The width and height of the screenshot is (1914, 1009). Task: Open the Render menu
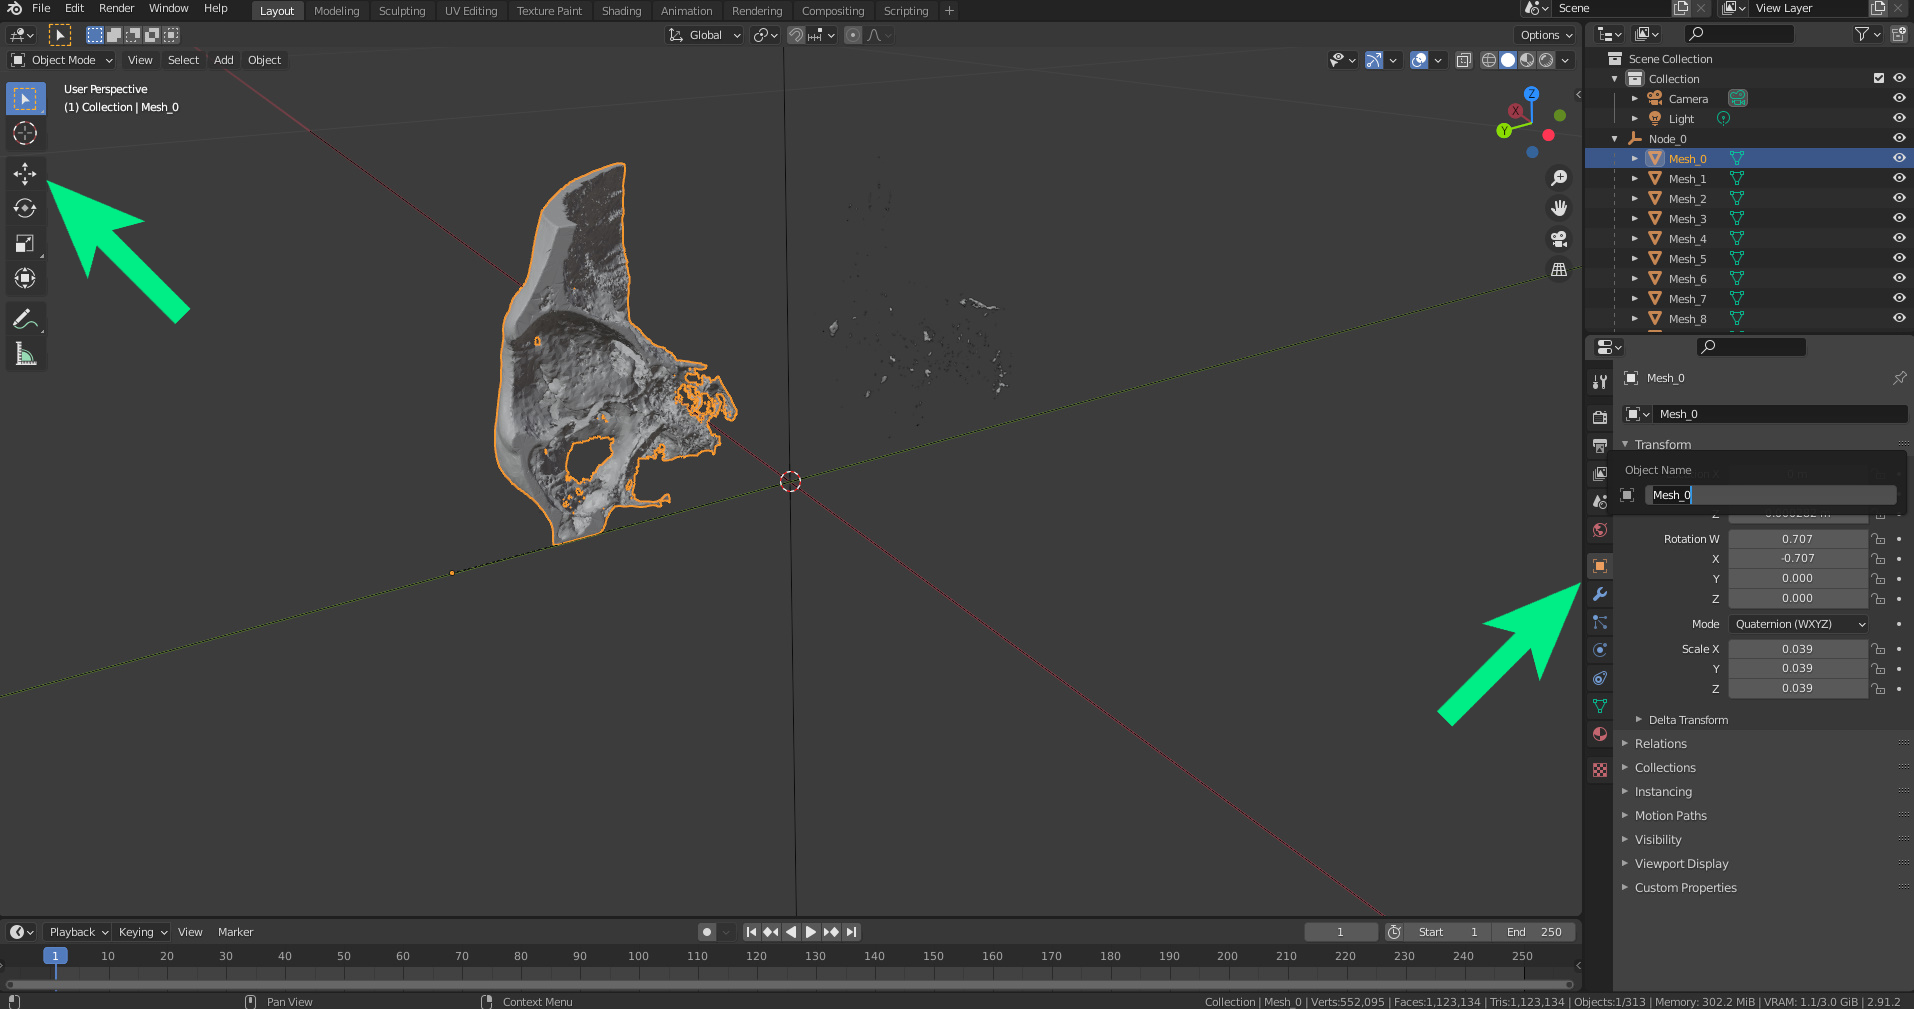[x=116, y=8]
